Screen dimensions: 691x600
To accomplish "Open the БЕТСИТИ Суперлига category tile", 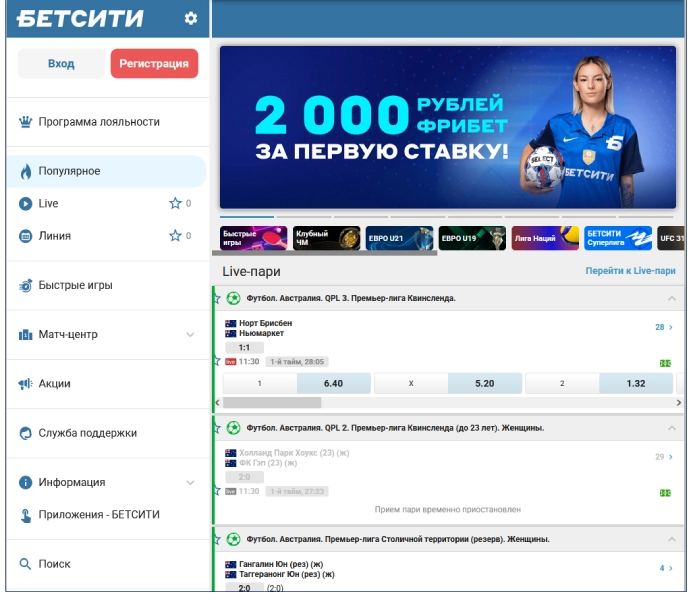I will (x=618, y=238).
